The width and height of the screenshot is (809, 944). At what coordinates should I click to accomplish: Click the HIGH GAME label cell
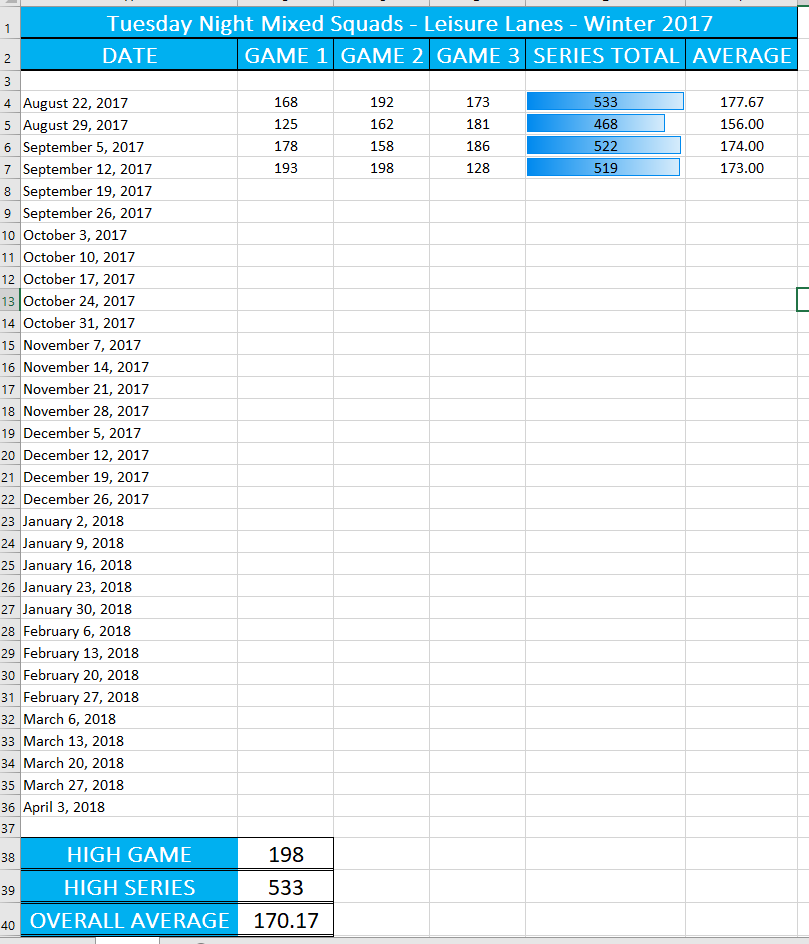(x=129, y=853)
